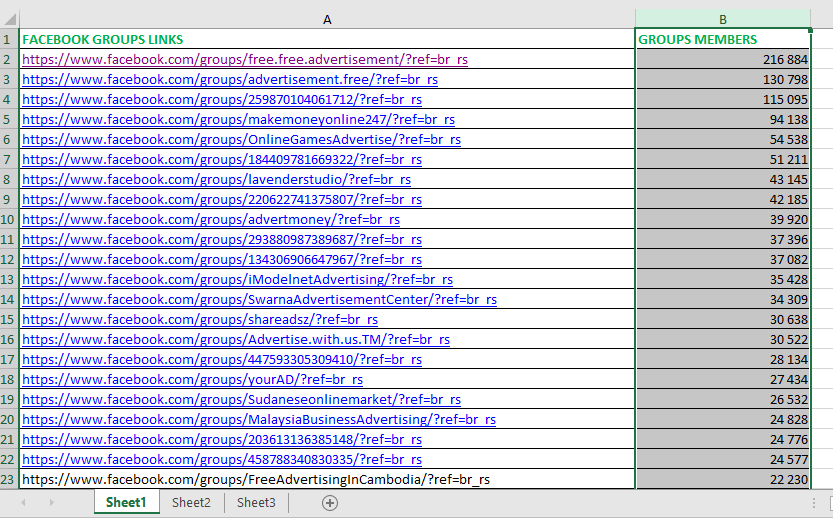
Task: Select the cell with value 39 920
Action: pyautogui.click(x=722, y=219)
